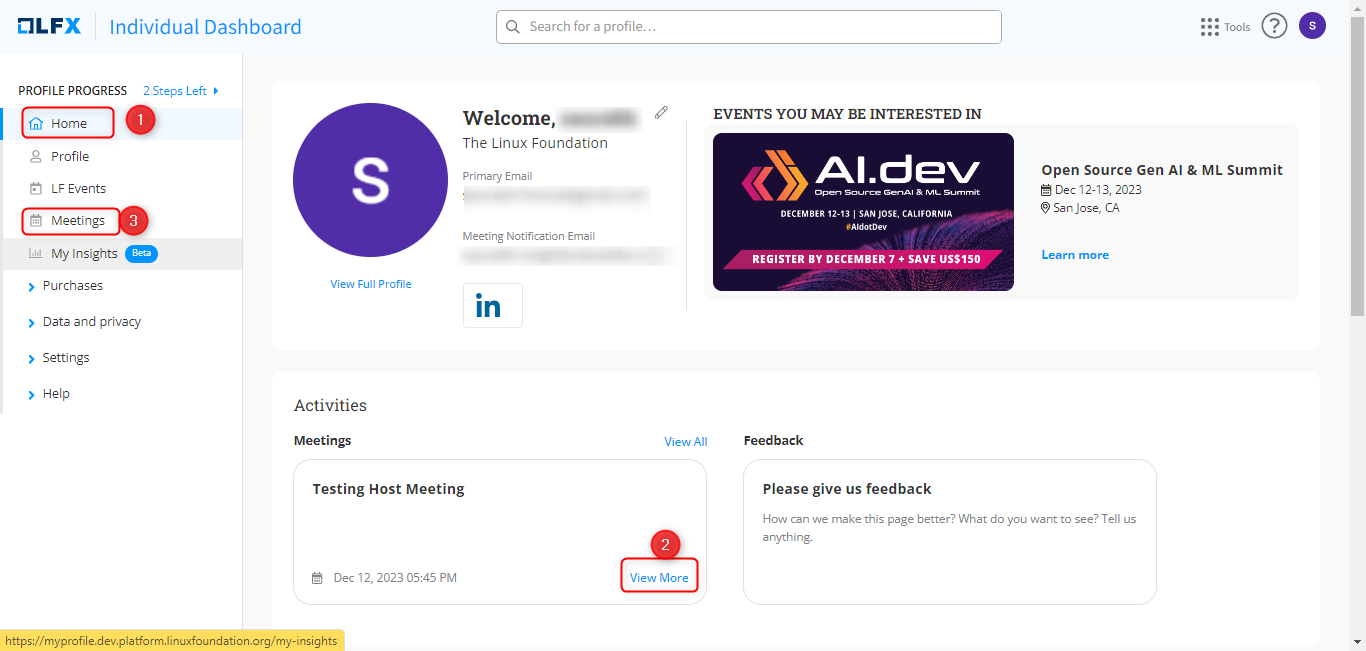
Task: Click View More on Testing Host Meeting
Action: [x=659, y=578]
